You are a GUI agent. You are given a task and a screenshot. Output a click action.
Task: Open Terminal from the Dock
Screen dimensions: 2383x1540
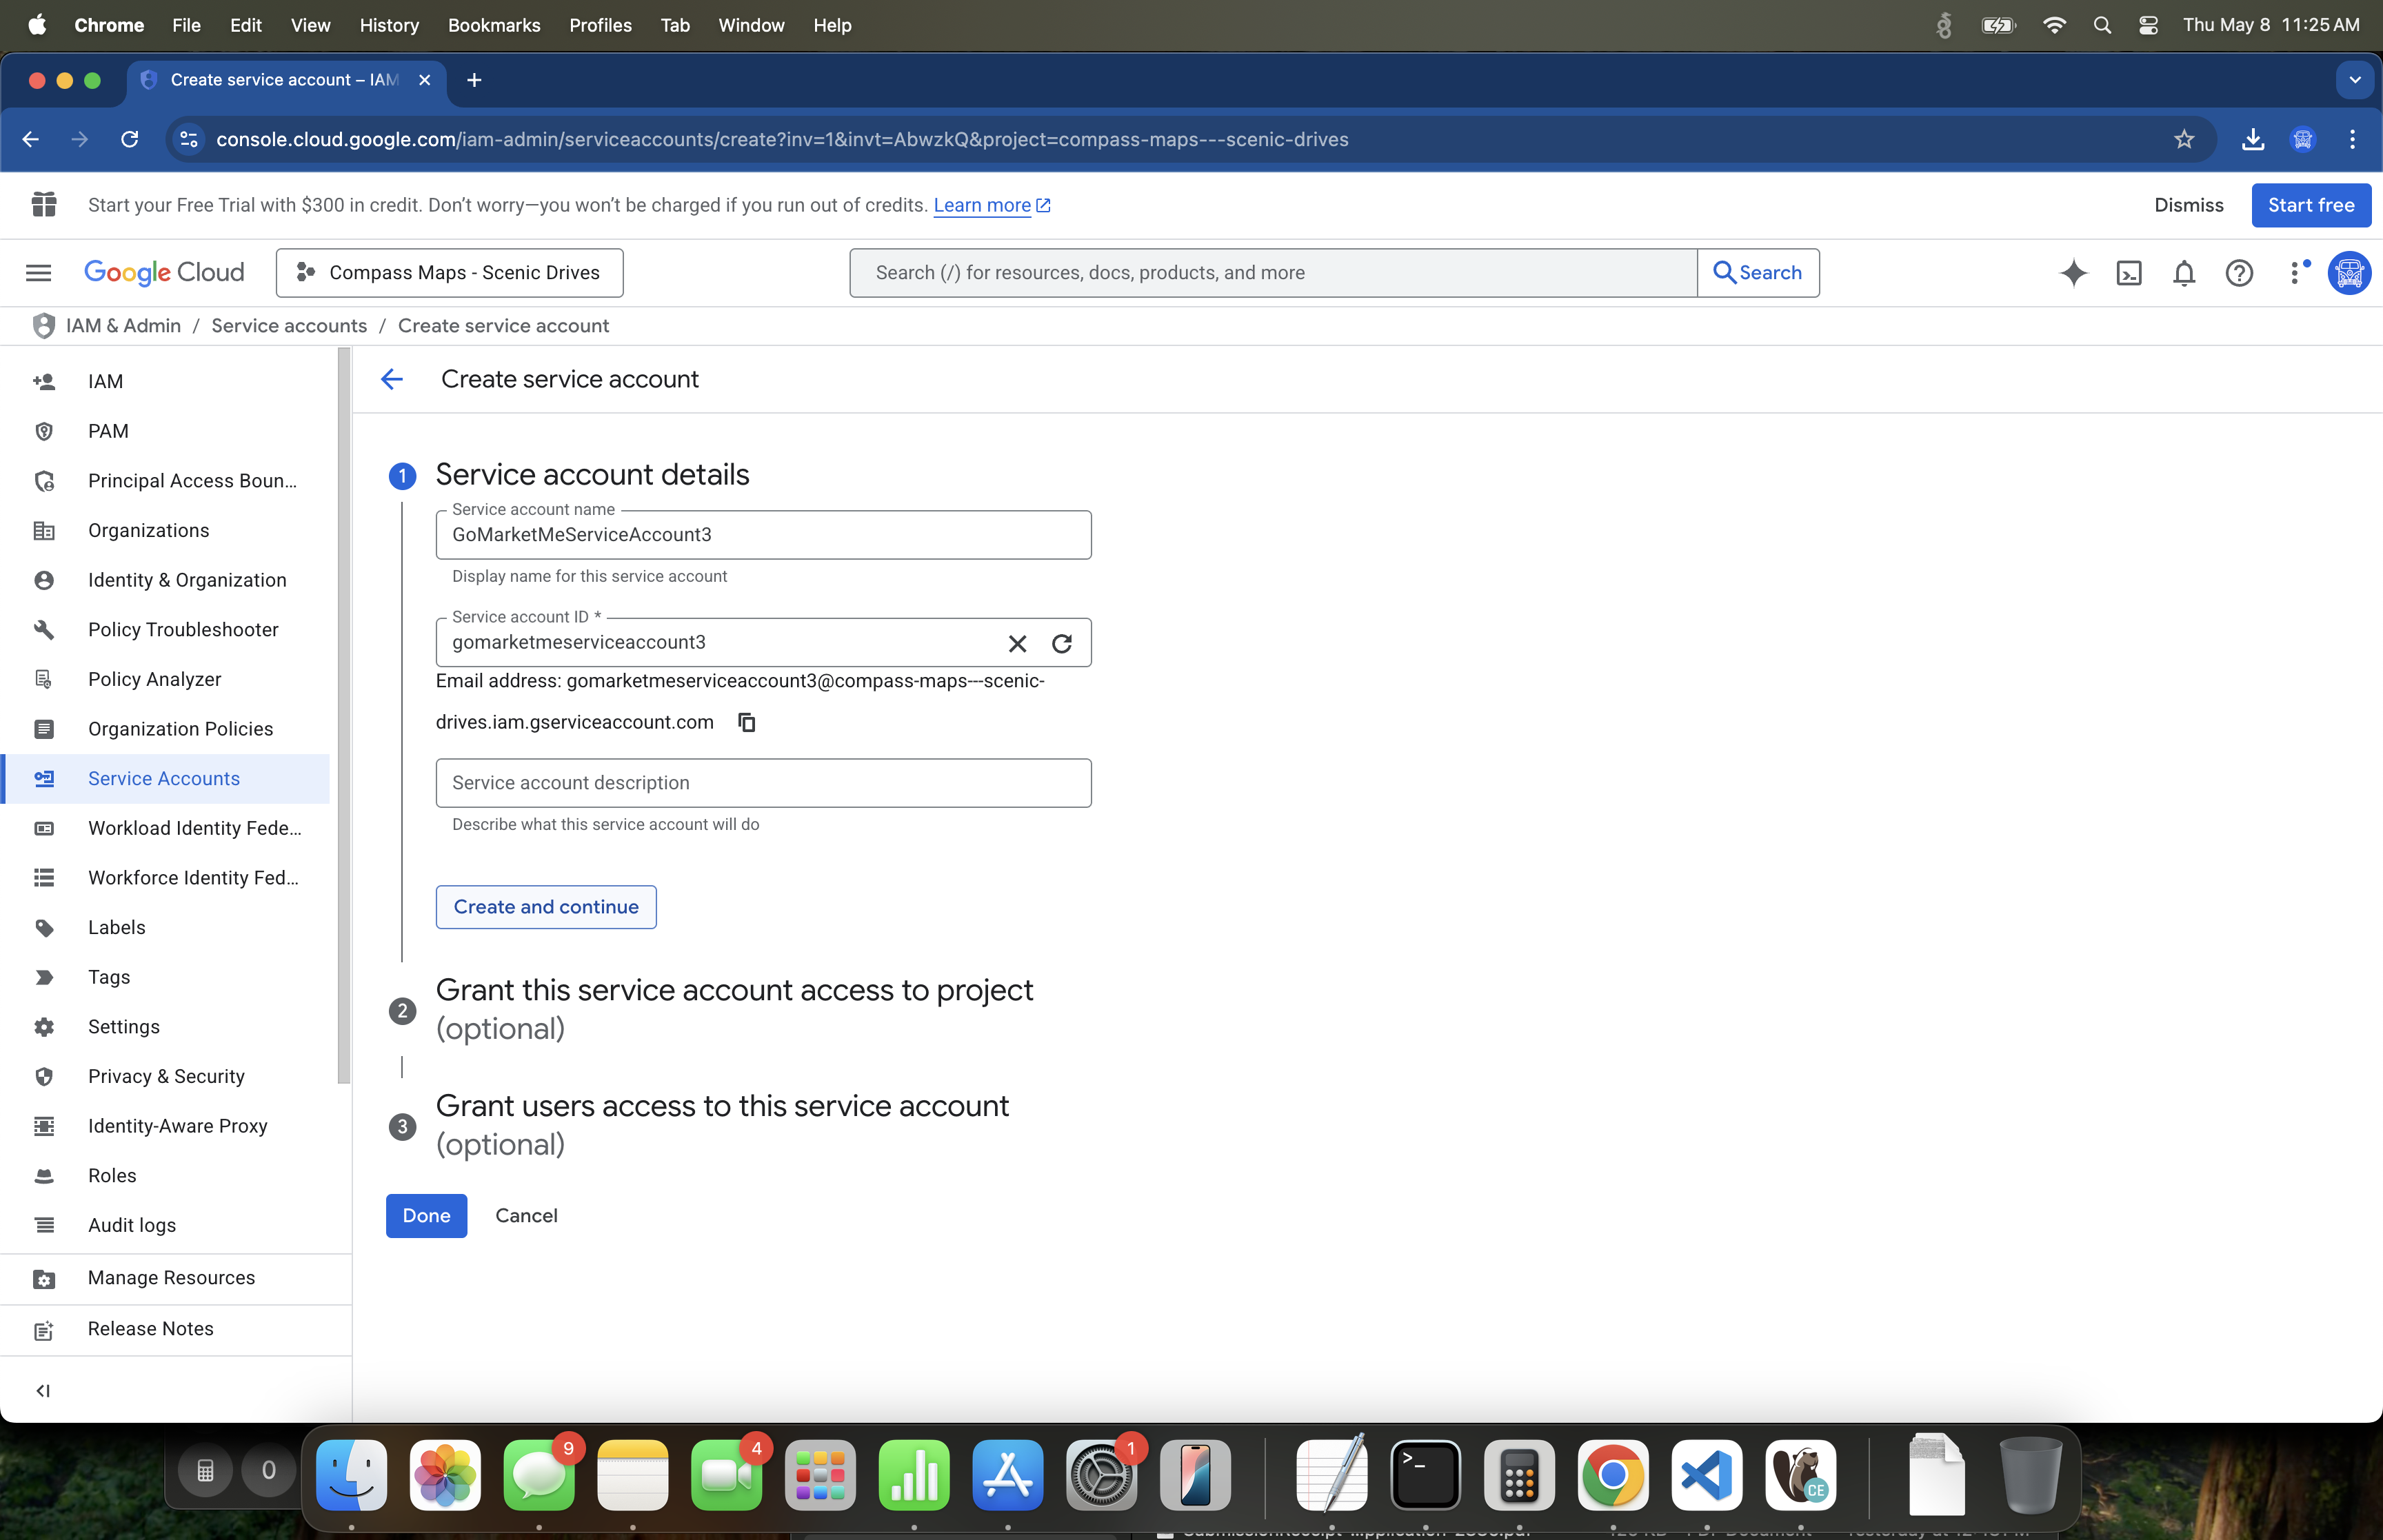point(1425,1475)
